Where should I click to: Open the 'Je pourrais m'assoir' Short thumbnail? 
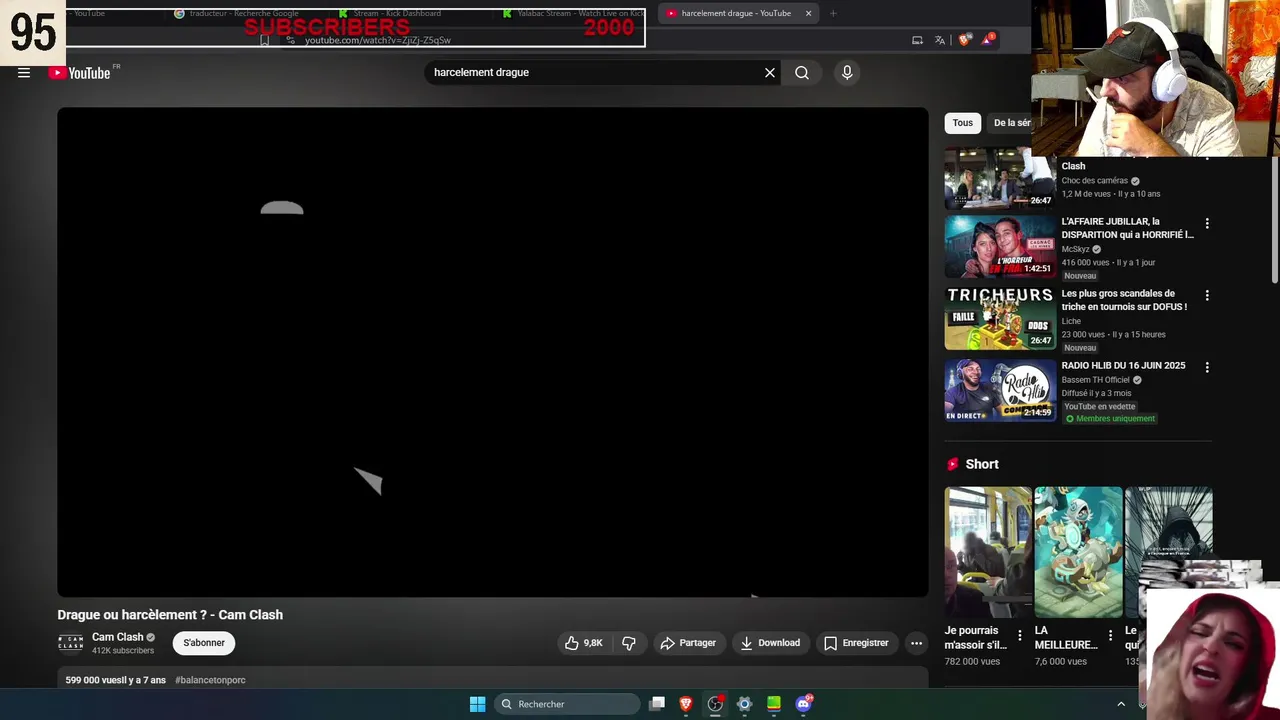coord(988,552)
